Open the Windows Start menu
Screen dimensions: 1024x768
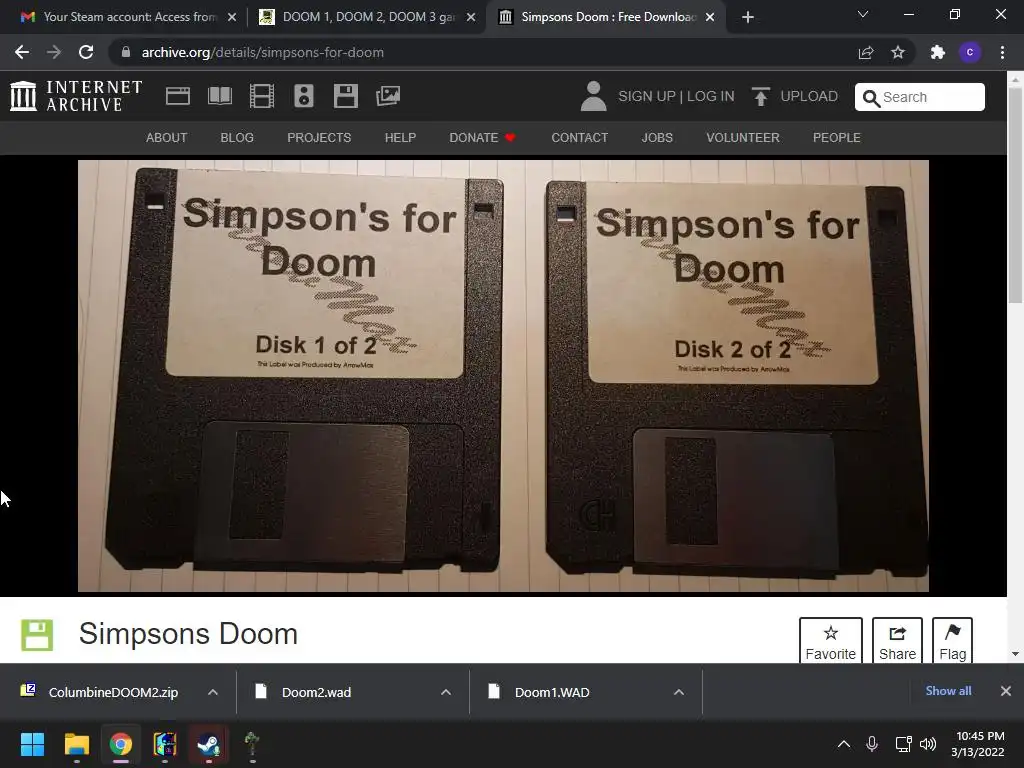[x=32, y=744]
